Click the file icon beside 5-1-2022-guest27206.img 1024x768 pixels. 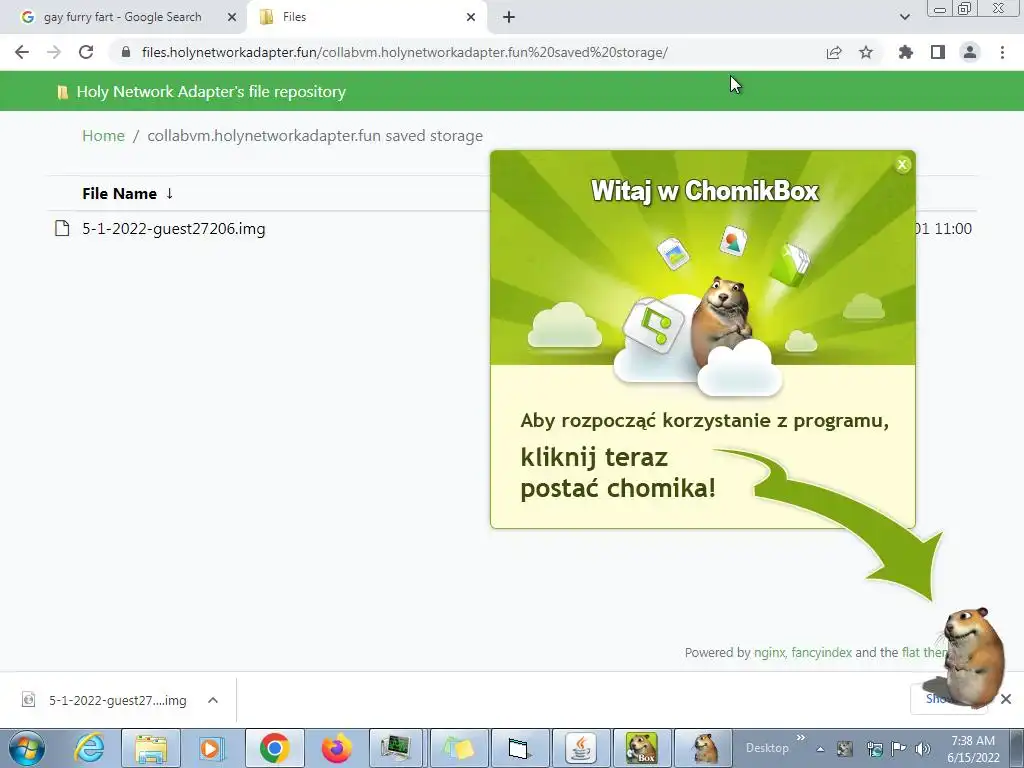click(x=62, y=228)
